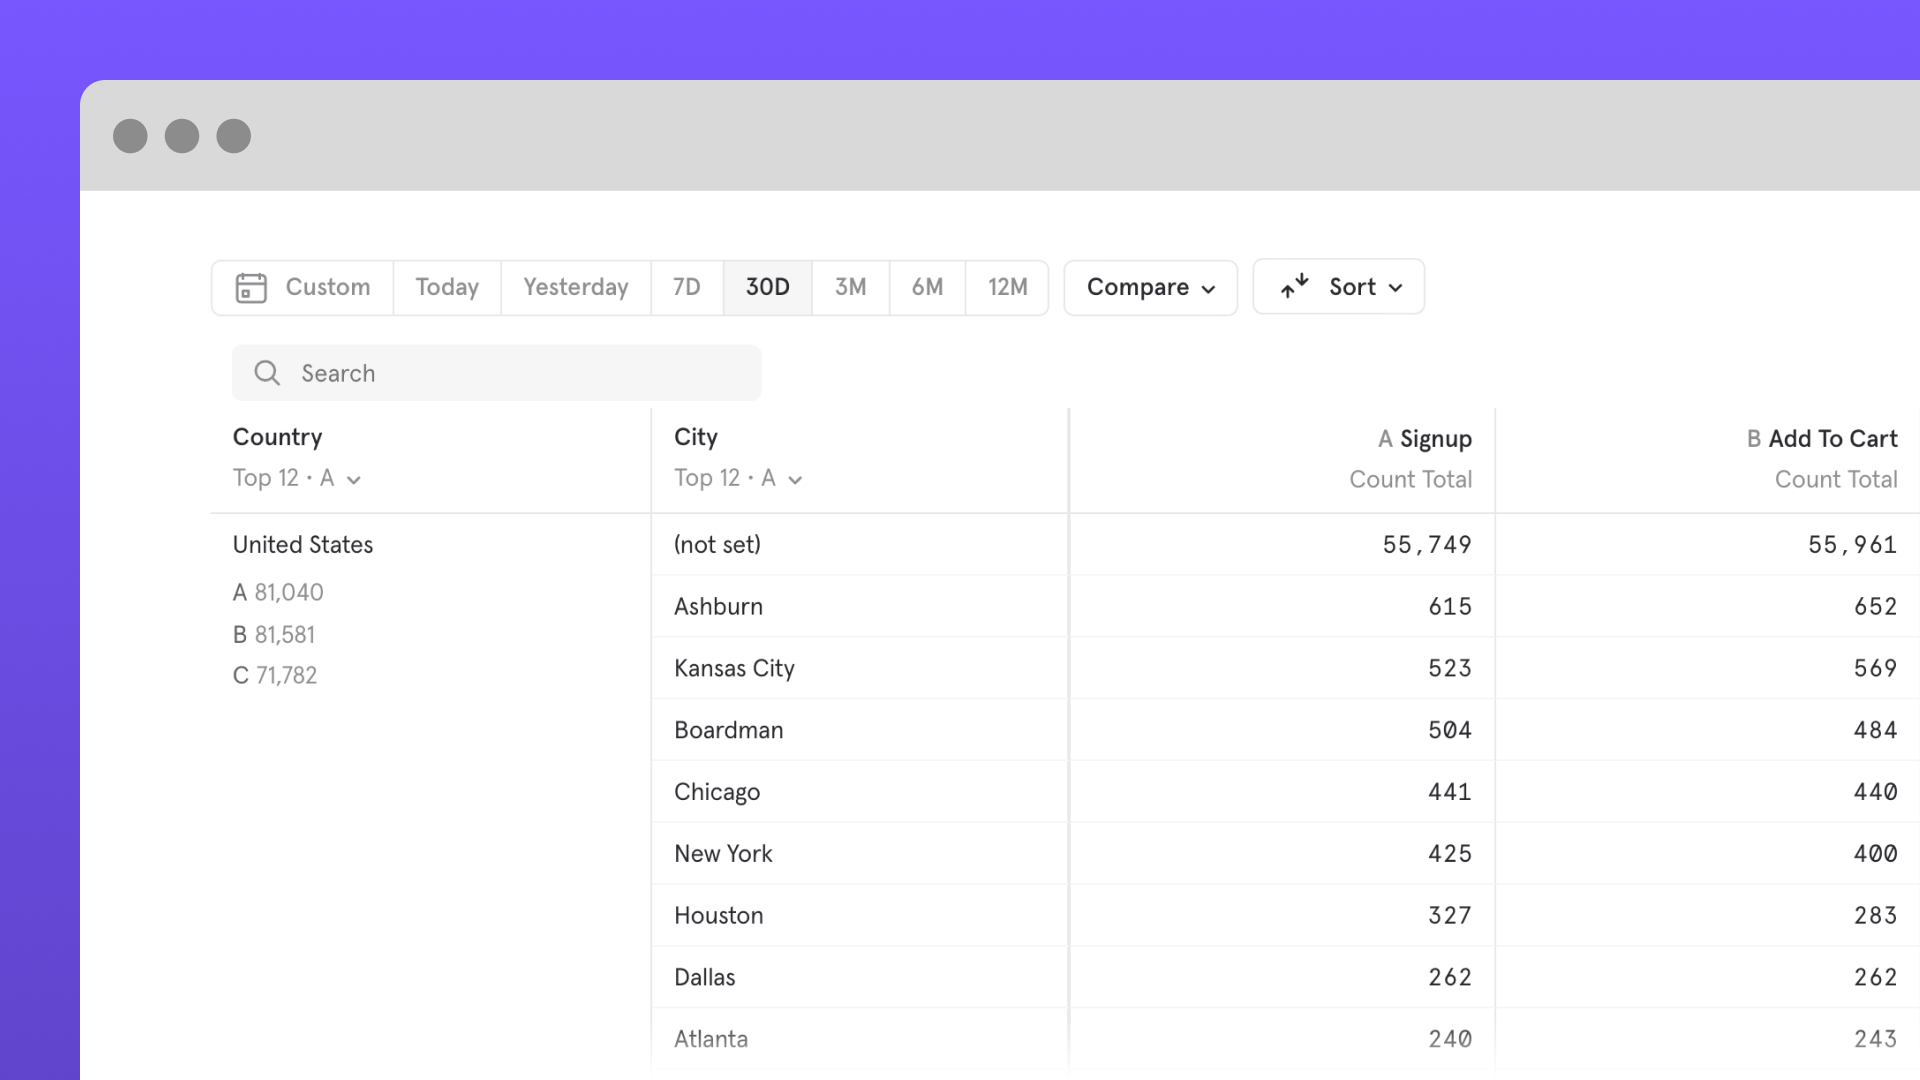Image resolution: width=1920 pixels, height=1080 pixels.
Task: Switch to the Yesterday date range tab
Action: [575, 287]
